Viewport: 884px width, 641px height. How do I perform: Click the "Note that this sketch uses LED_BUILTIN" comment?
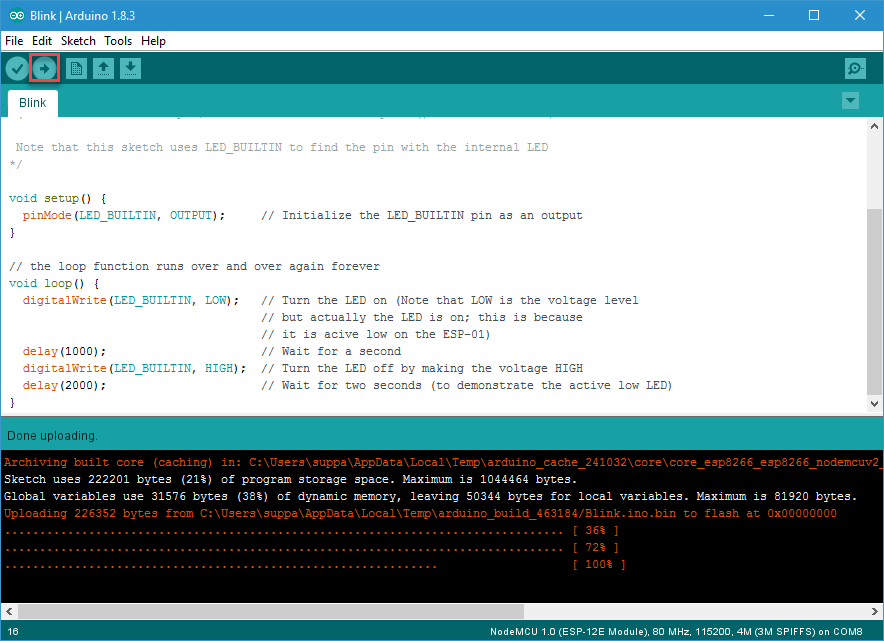(x=282, y=147)
